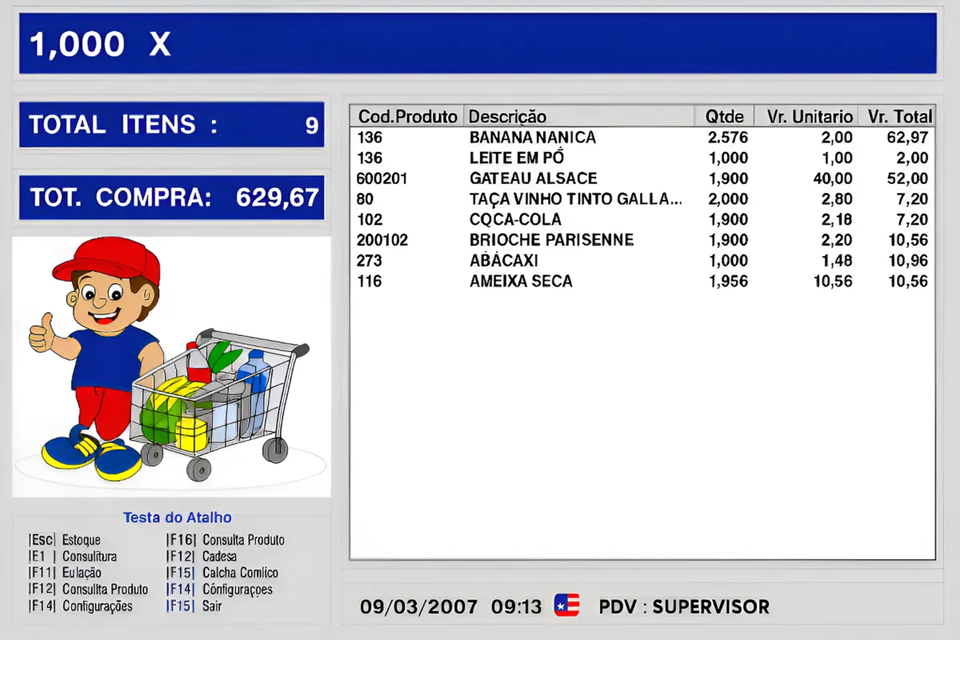960x675 pixels.
Task: Choose the F11 Eulação shortcut
Action: pyautogui.click(x=65, y=573)
